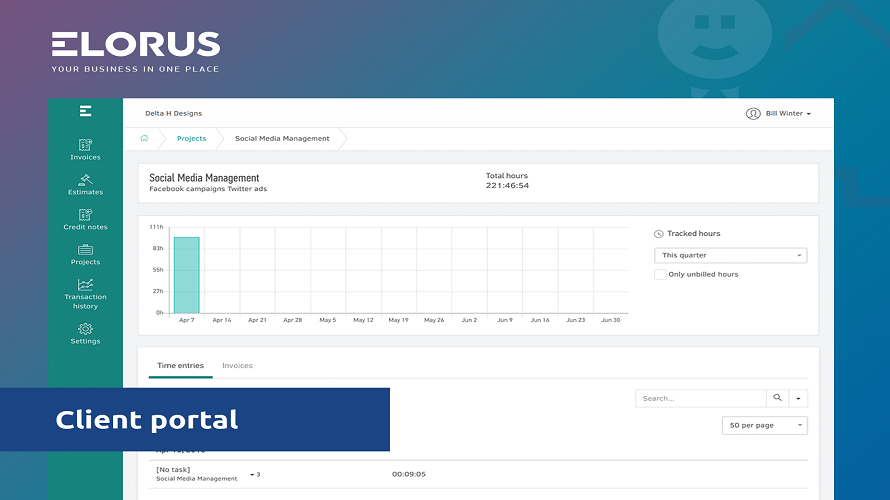
Task: Open the Bill Winter user menu
Action: [779, 114]
